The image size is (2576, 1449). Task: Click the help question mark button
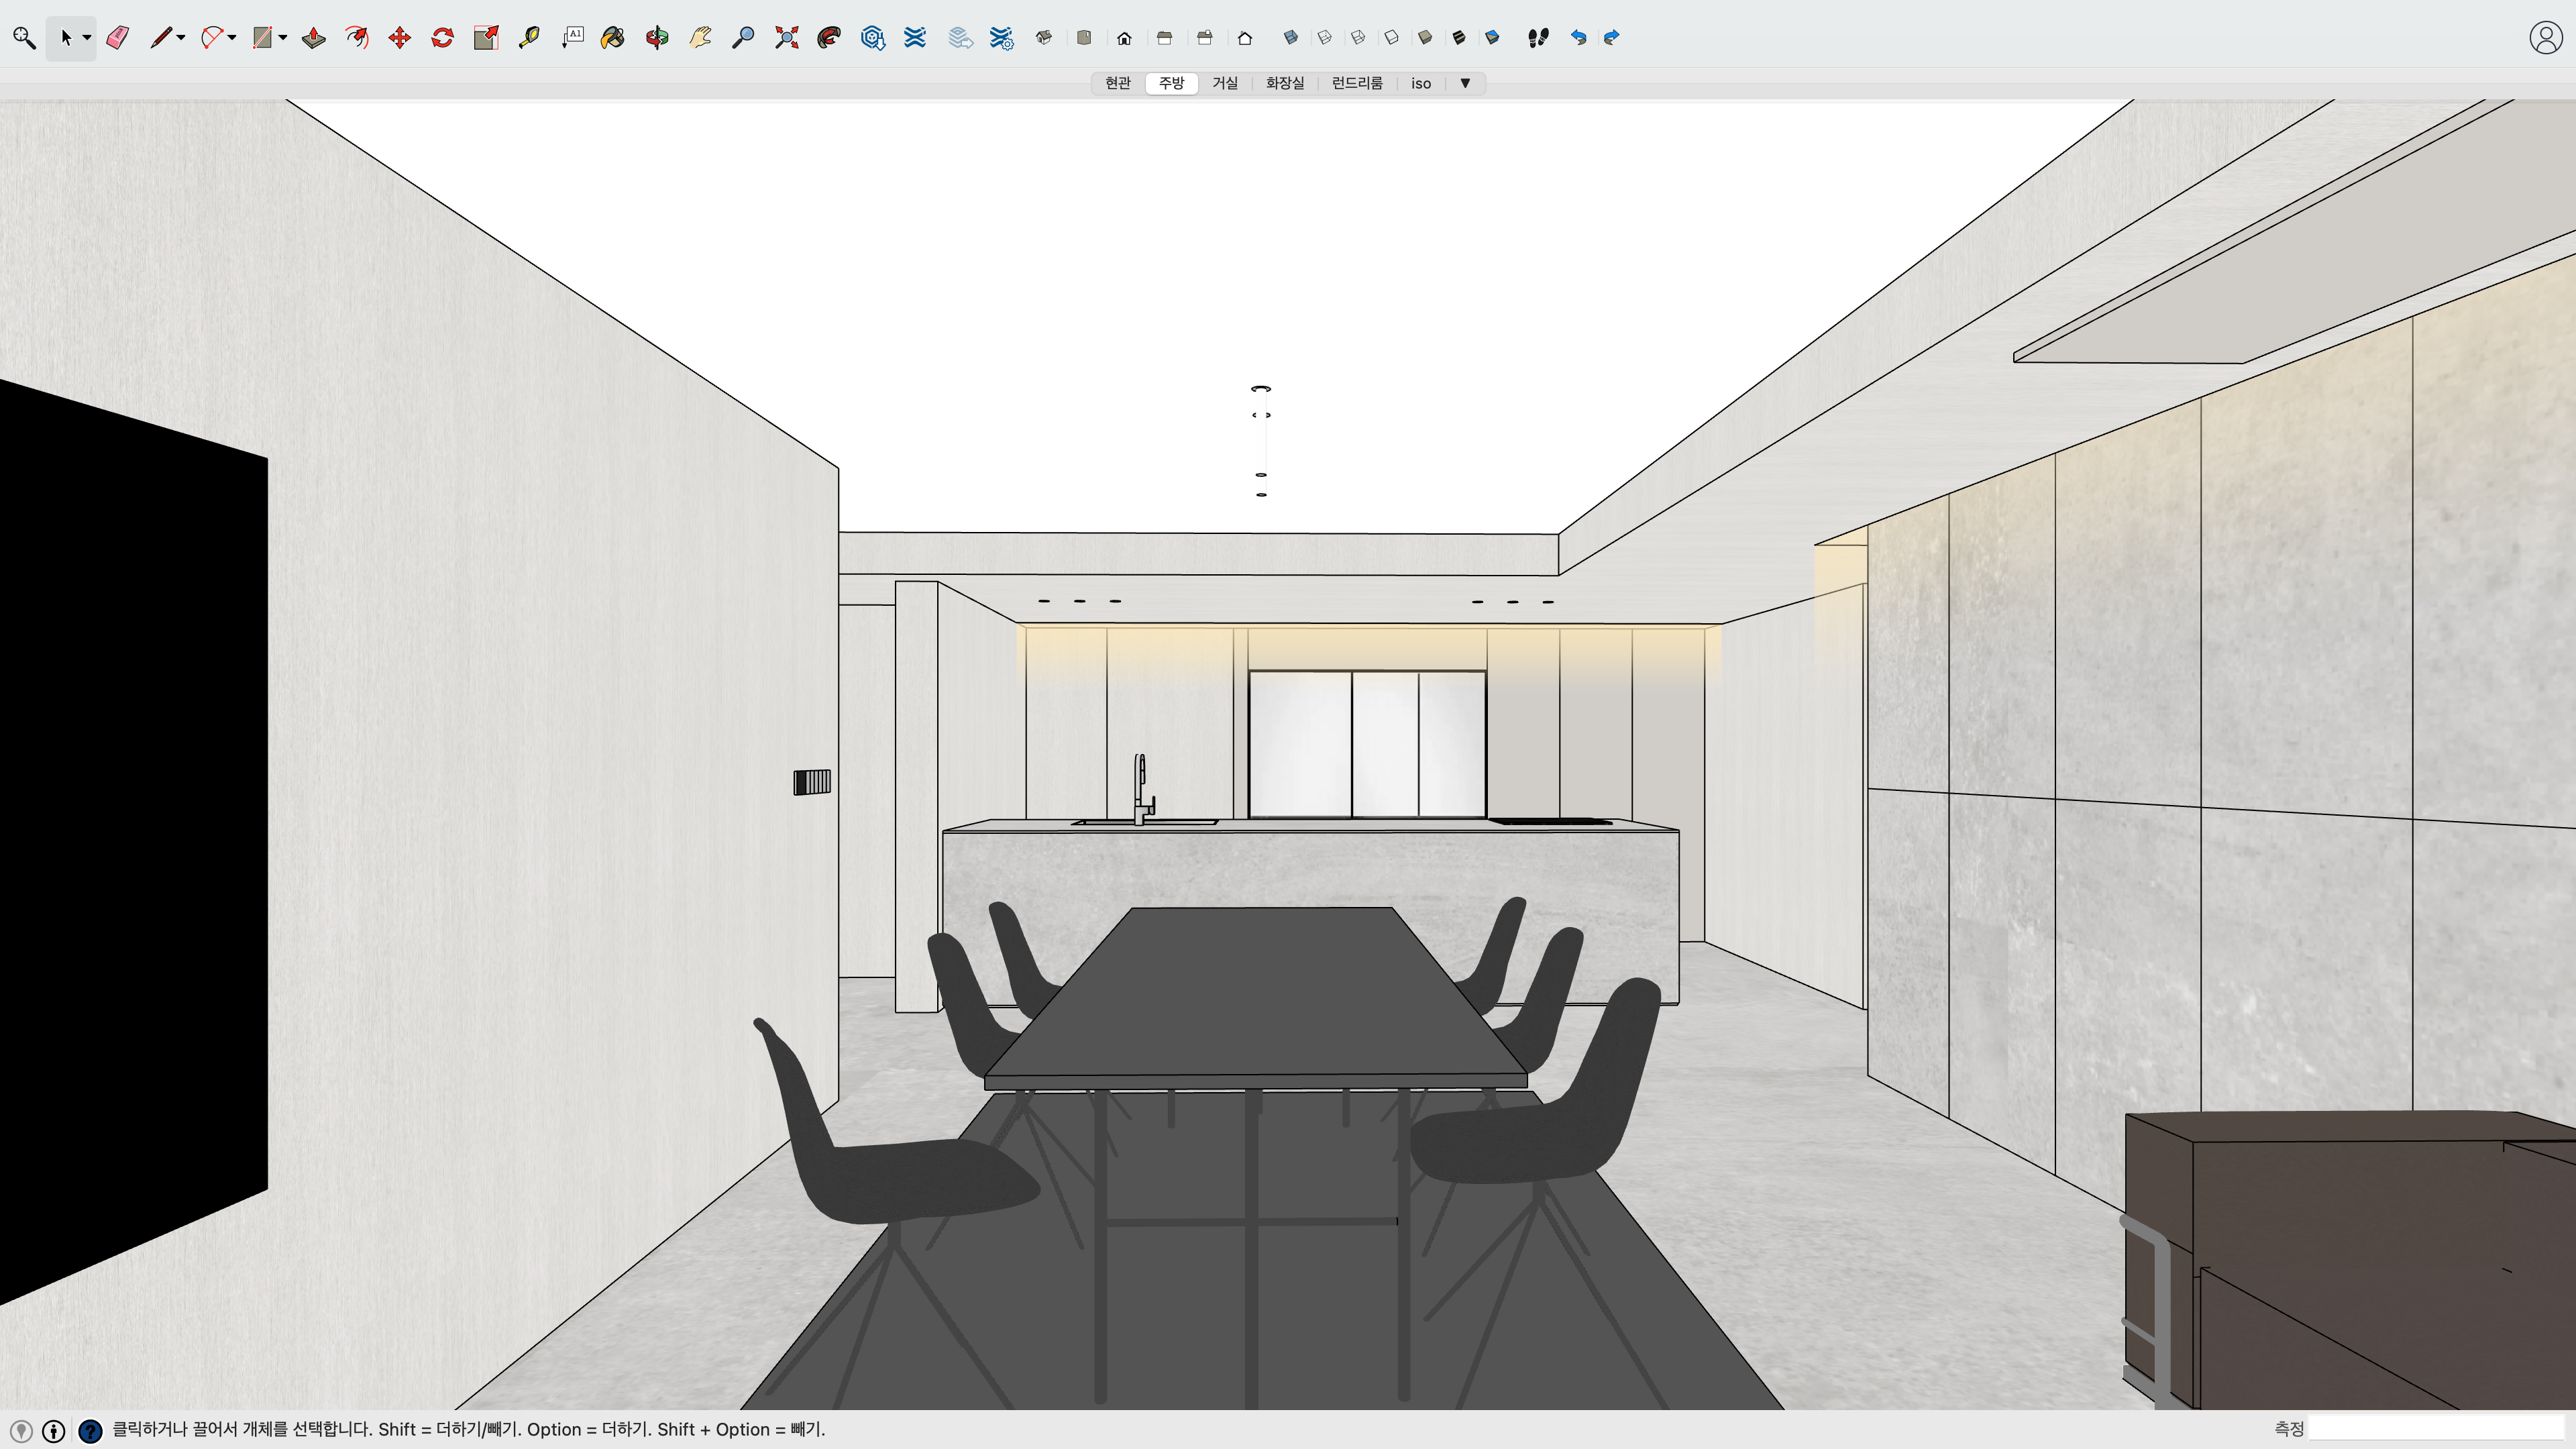pyautogui.click(x=90, y=1431)
